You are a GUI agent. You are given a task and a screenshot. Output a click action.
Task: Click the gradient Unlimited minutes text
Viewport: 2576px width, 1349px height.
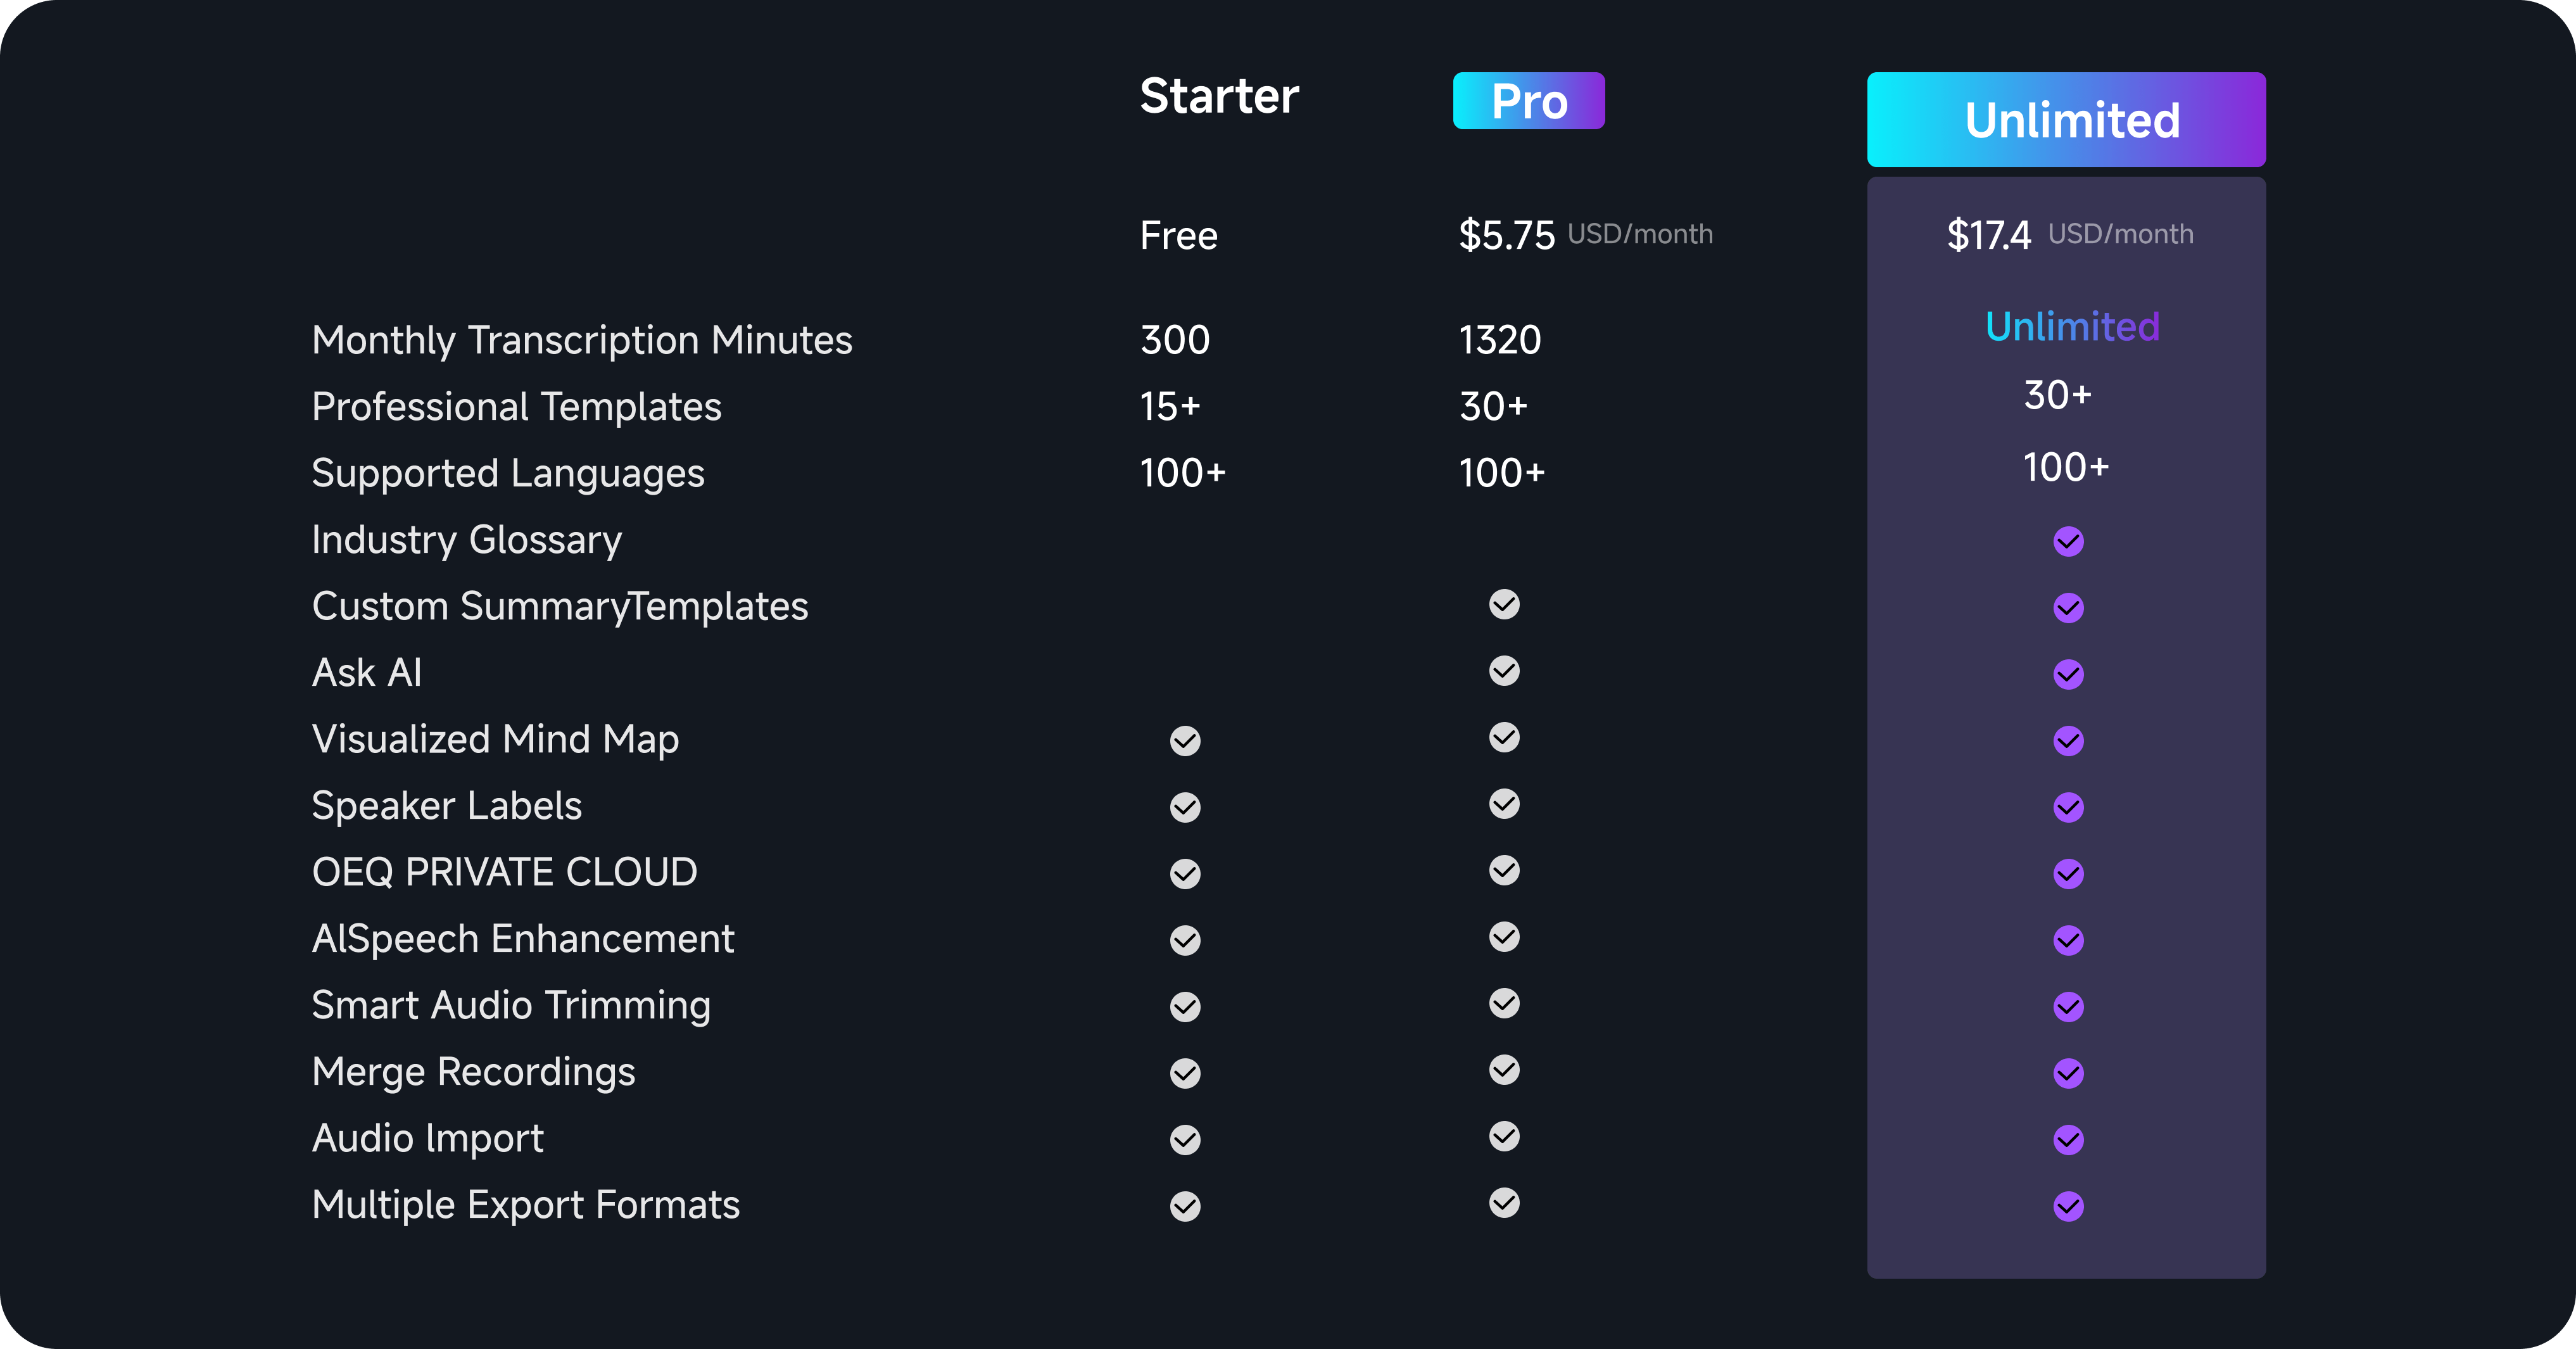(2072, 327)
